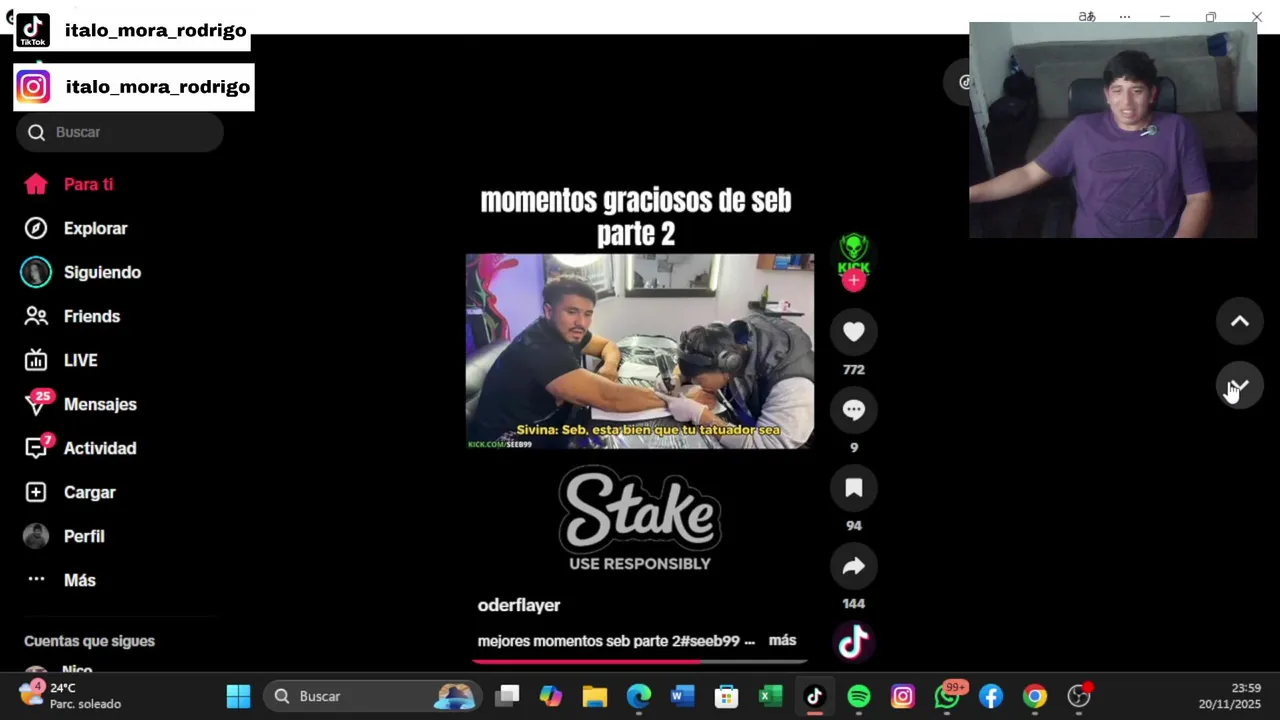Open the Cargar upload page

[x=70, y=492]
